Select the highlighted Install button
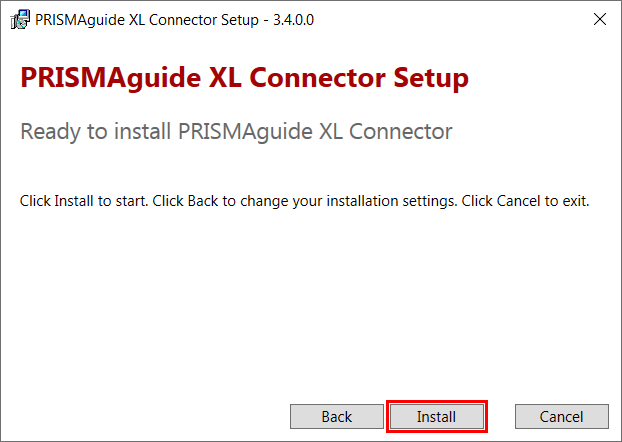622x442 pixels. click(436, 417)
